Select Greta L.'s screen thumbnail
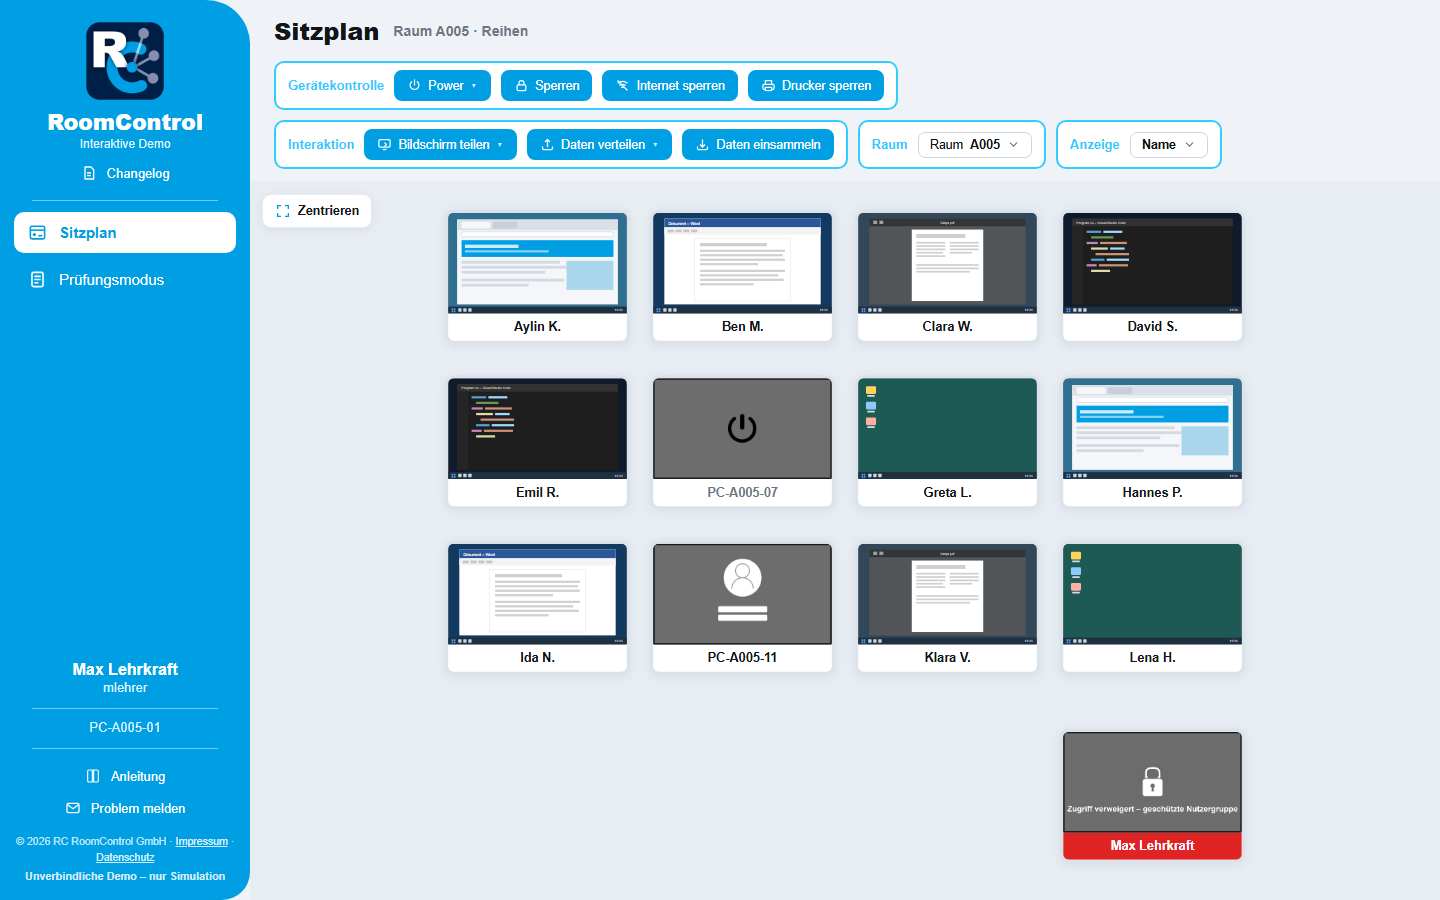 947,429
